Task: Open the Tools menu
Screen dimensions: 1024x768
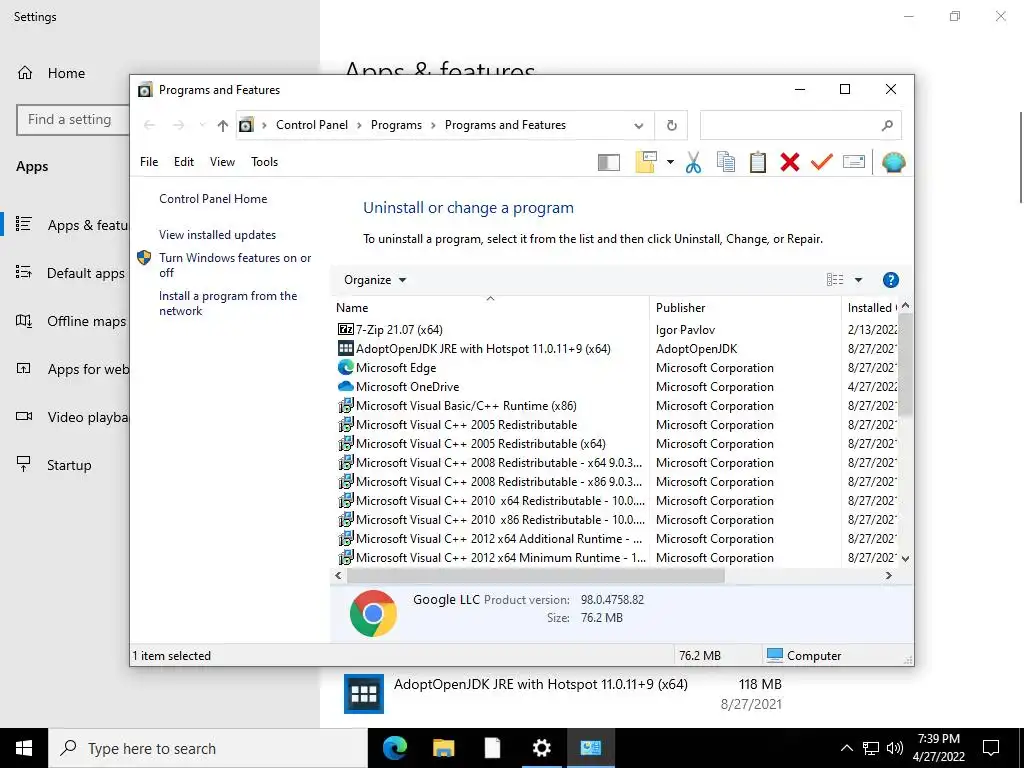Action: pyautogui.click(x=264, y=162)
